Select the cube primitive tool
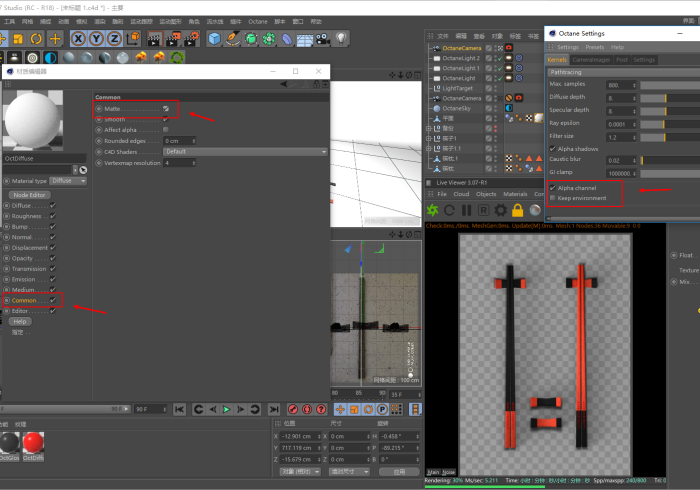 [215, 39]
